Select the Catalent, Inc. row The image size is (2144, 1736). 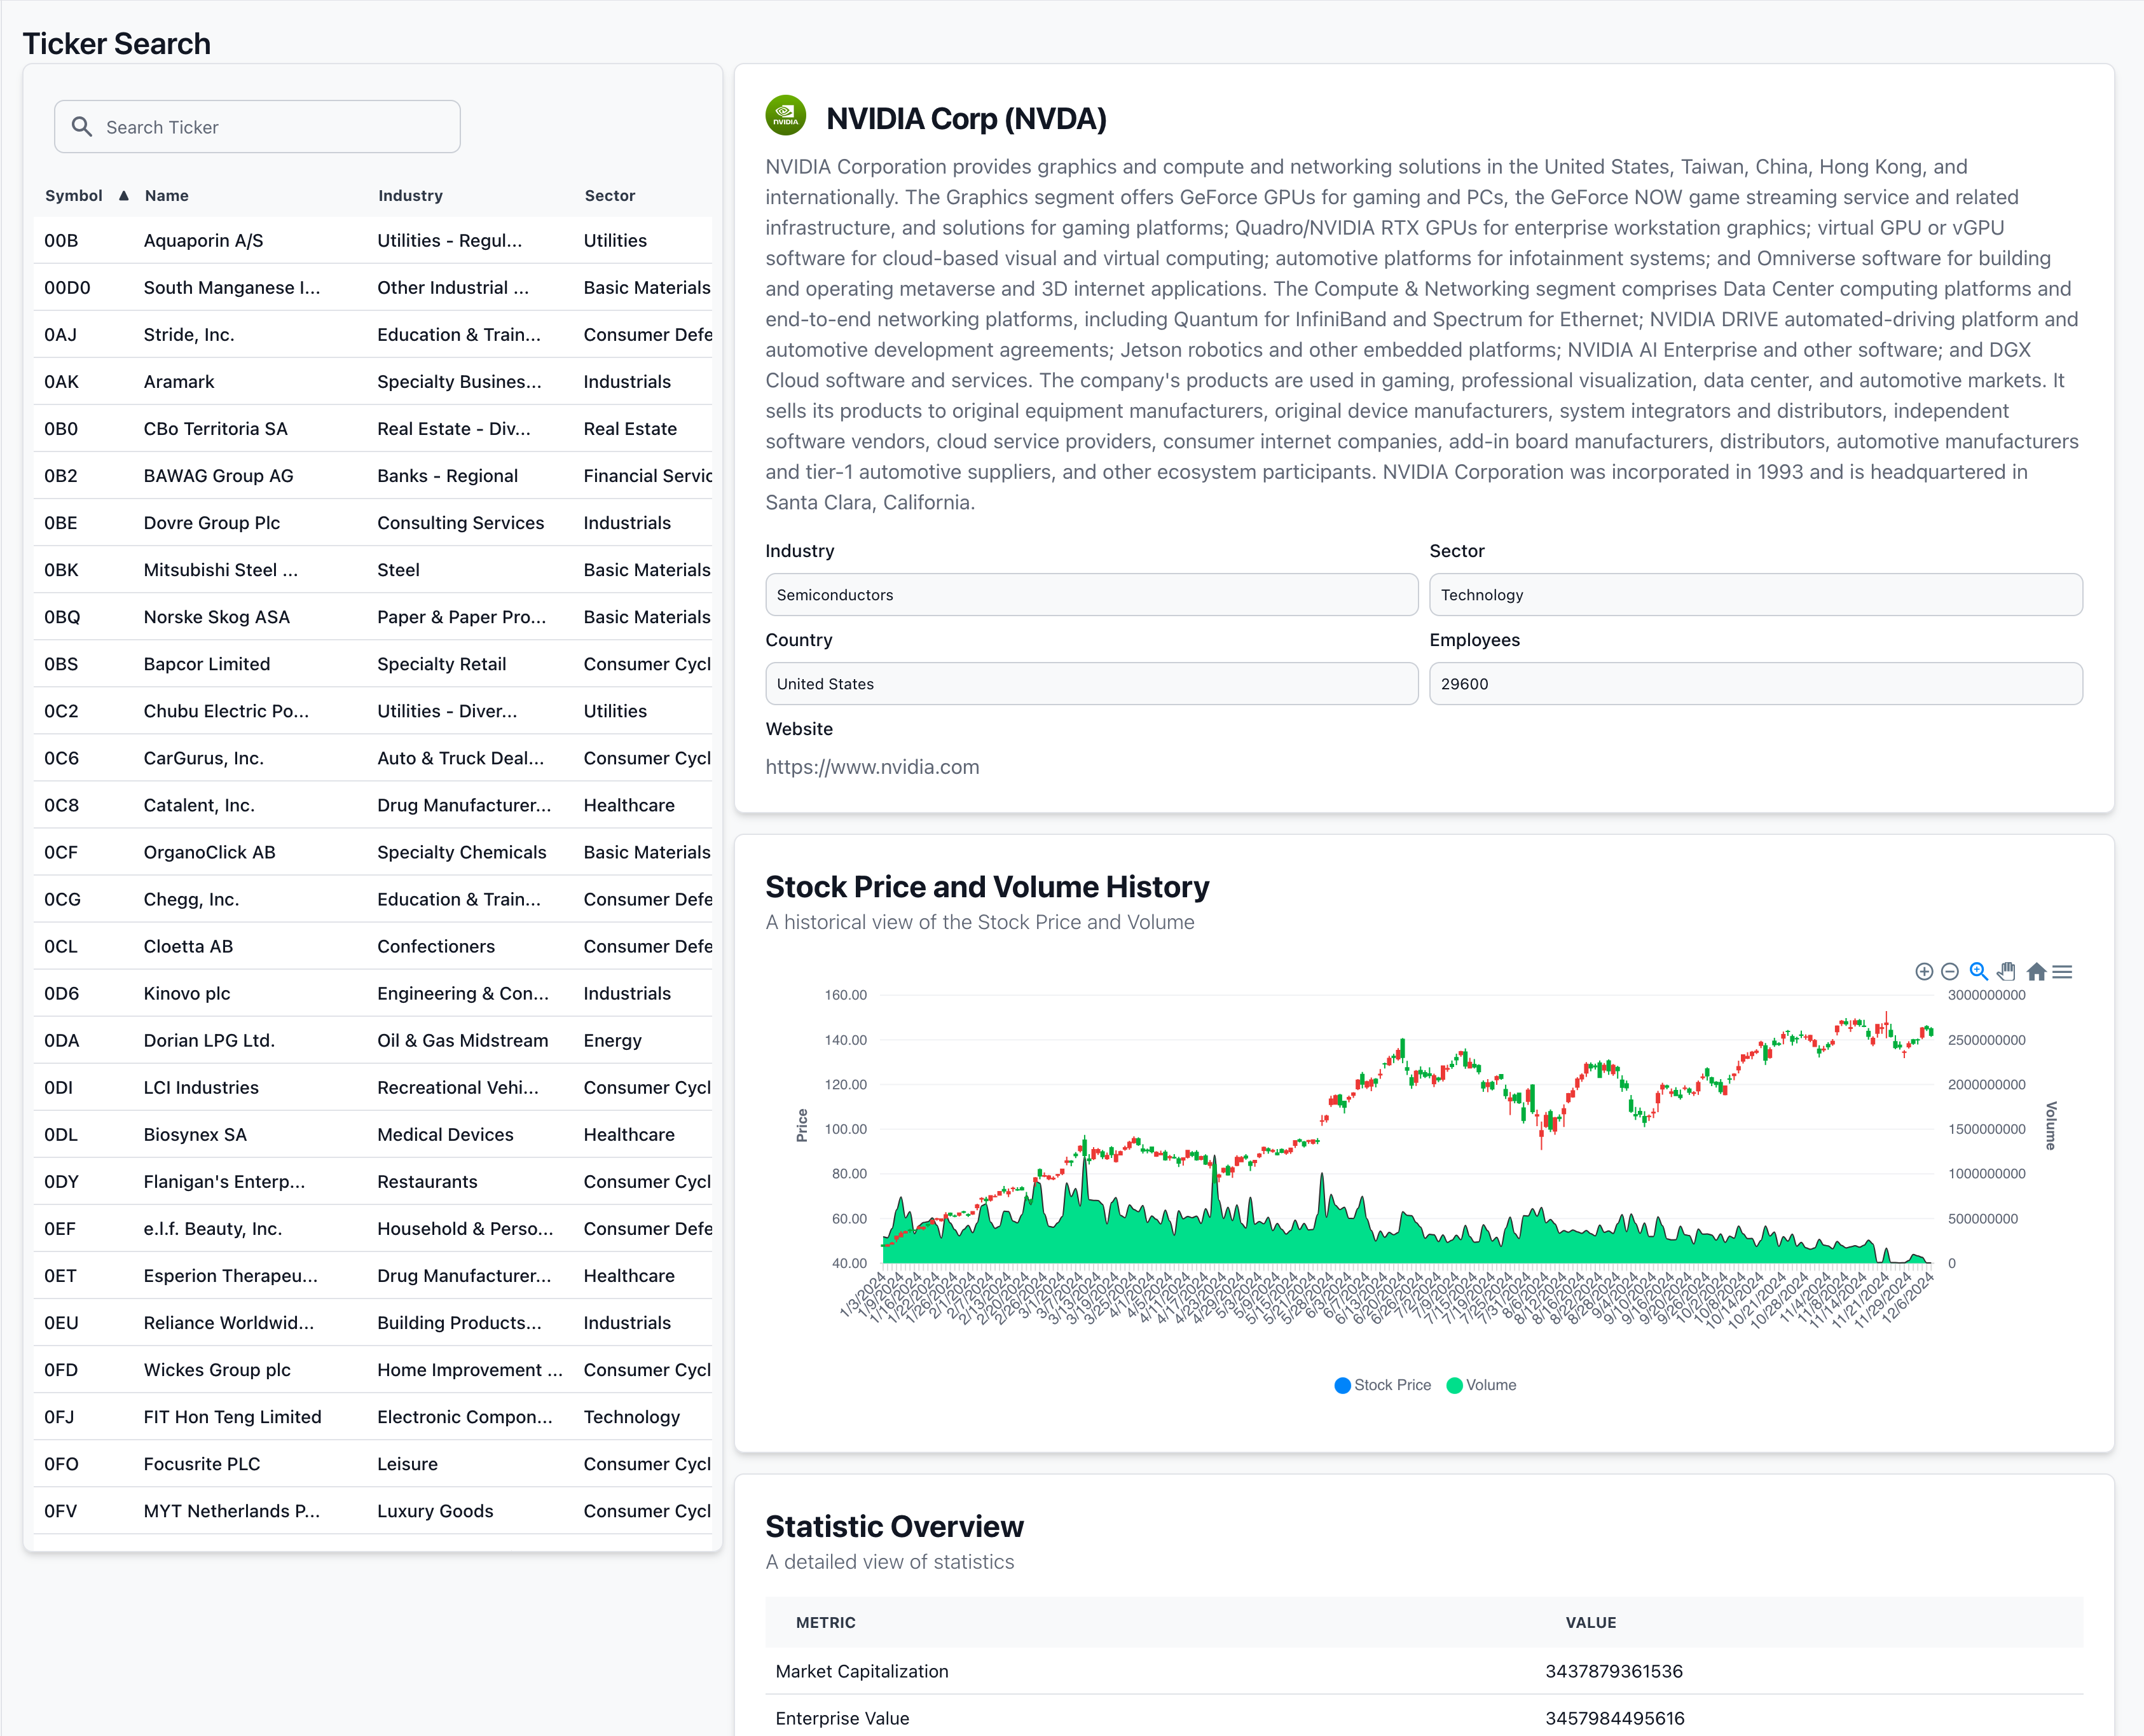(x=373, y=804)
